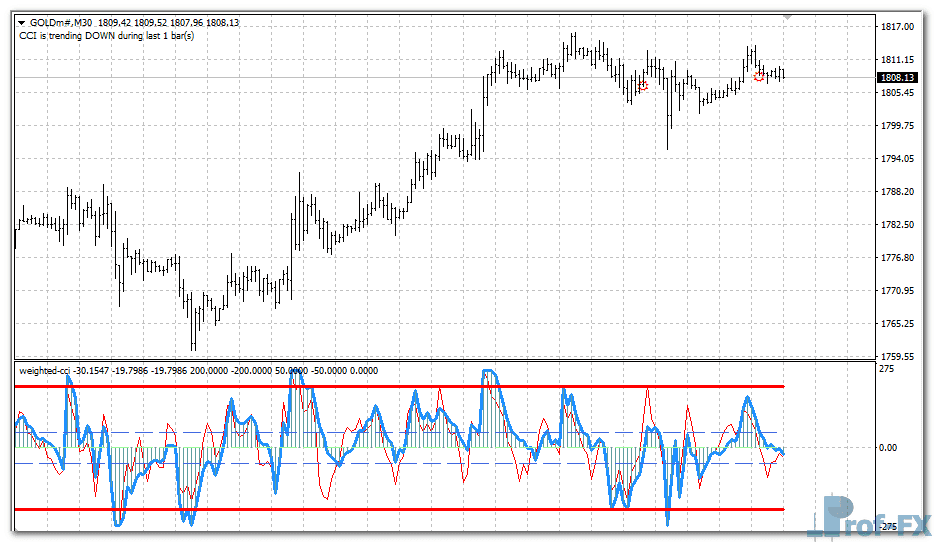The height and width of the screenshot is (542, 934).
Task: Click the upper 275 indicator scale label
Action: pos(887,370)
